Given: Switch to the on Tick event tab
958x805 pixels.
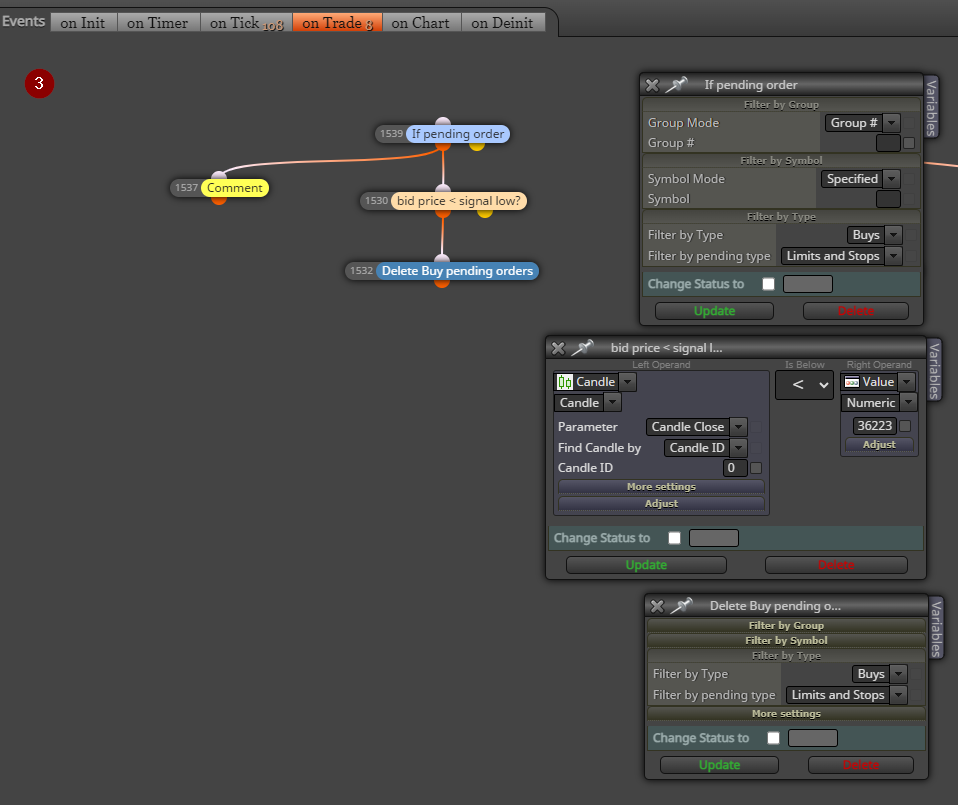Looking at the screenshot, I should tap(246, 23).
